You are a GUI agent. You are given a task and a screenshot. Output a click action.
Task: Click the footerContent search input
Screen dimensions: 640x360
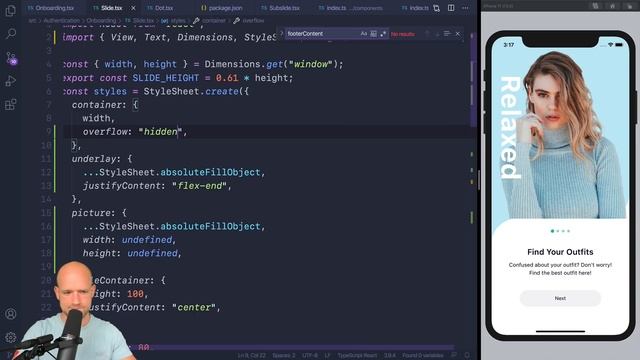pyautogui.click(x=322, y=34)
